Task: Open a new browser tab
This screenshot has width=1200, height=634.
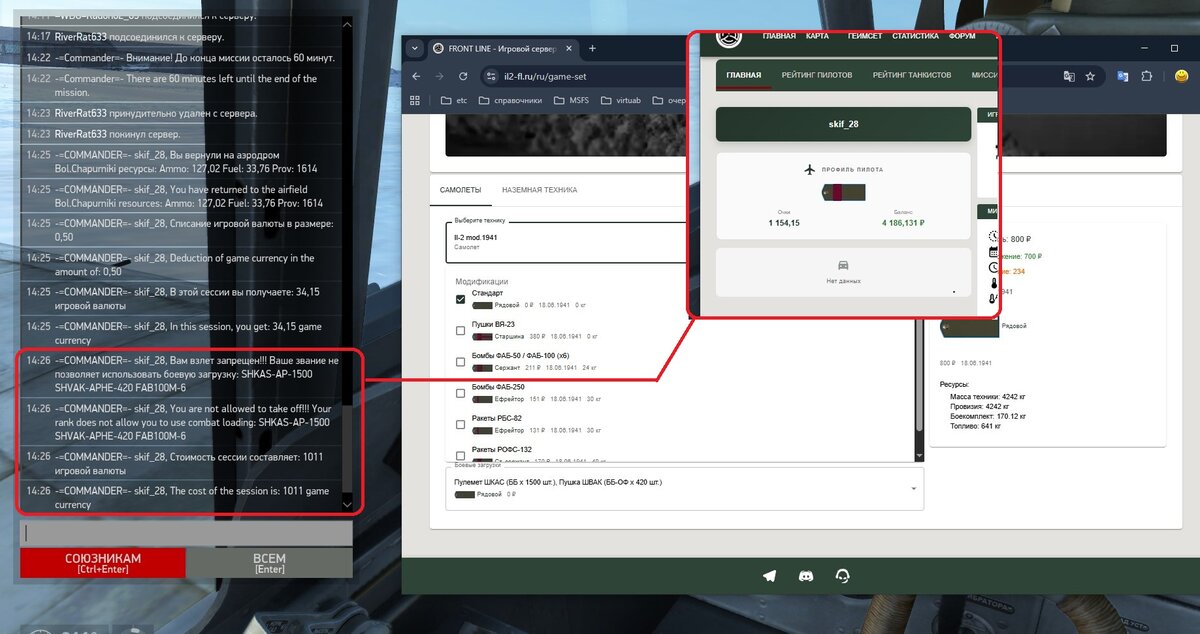Action: click(592, 48)
